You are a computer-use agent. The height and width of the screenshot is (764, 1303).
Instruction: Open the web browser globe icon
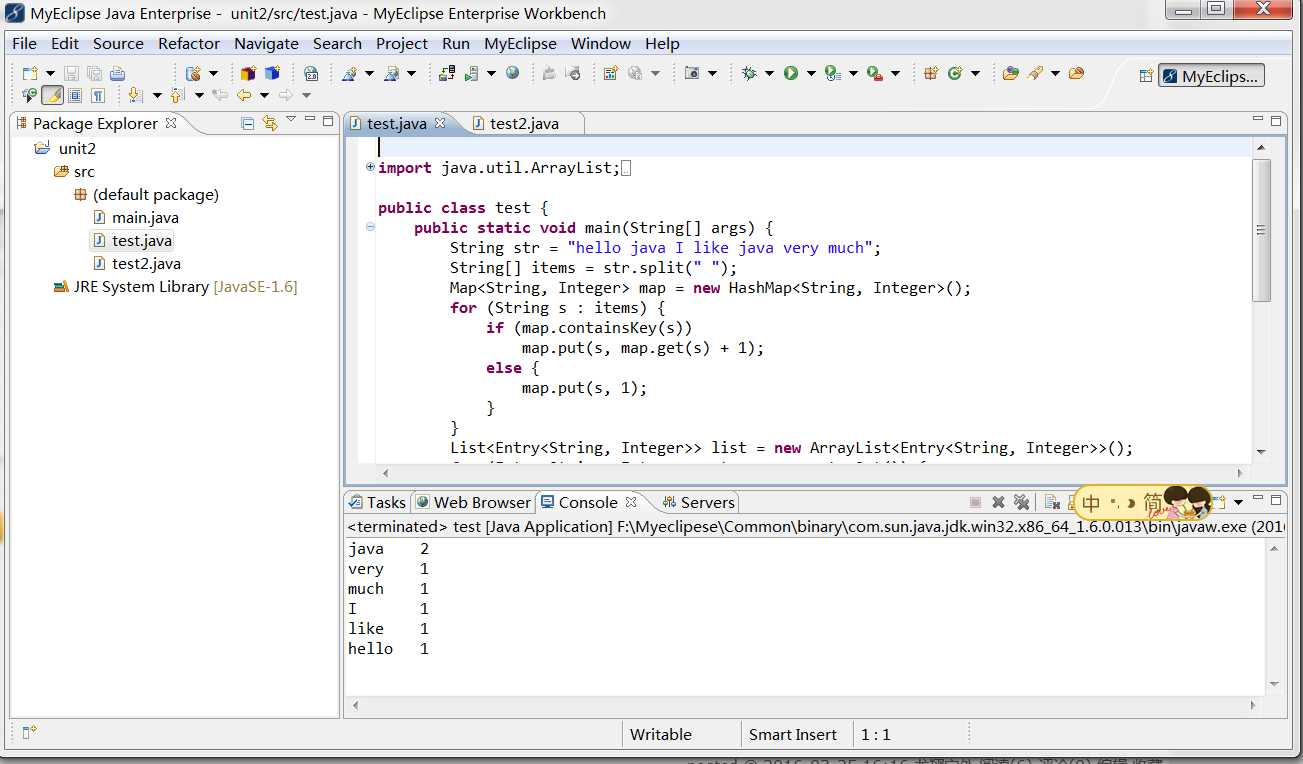pos(513,73)
